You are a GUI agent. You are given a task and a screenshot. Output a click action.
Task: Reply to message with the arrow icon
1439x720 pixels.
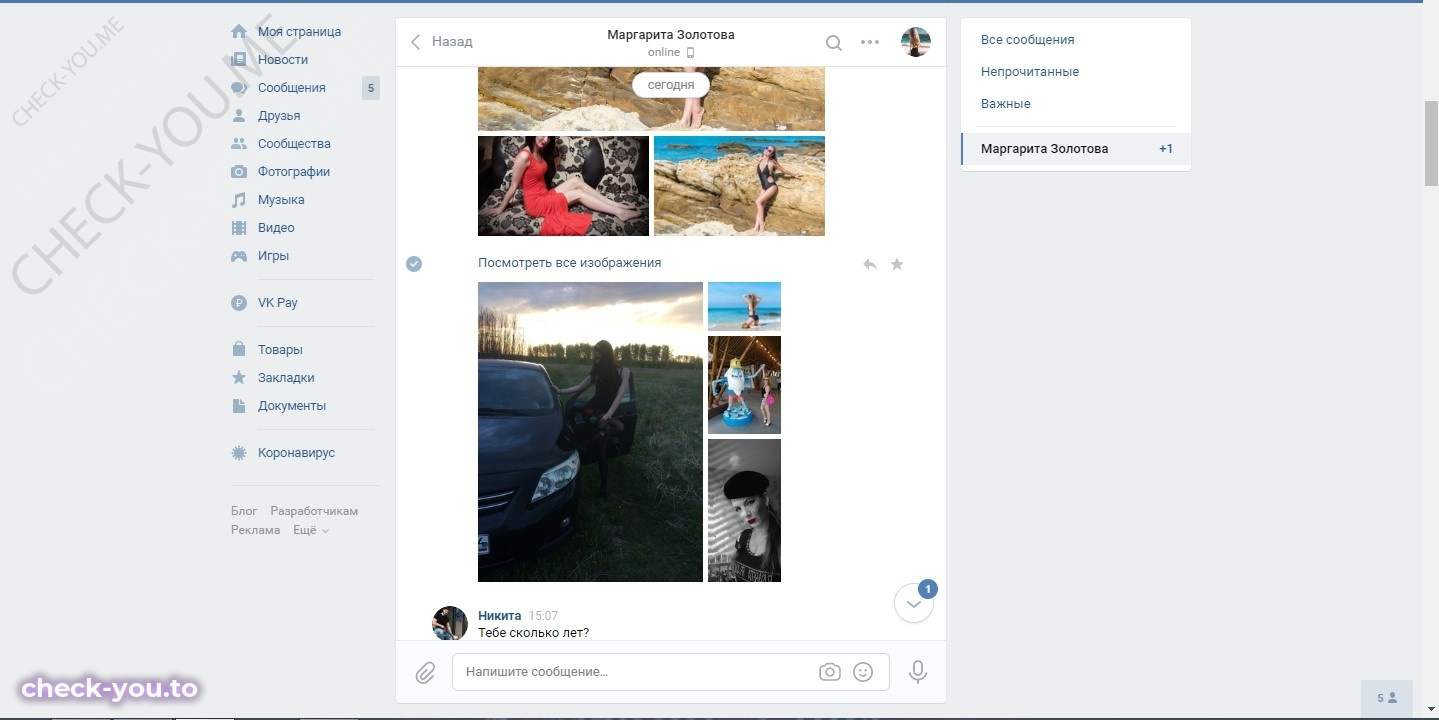pos(870,264)
